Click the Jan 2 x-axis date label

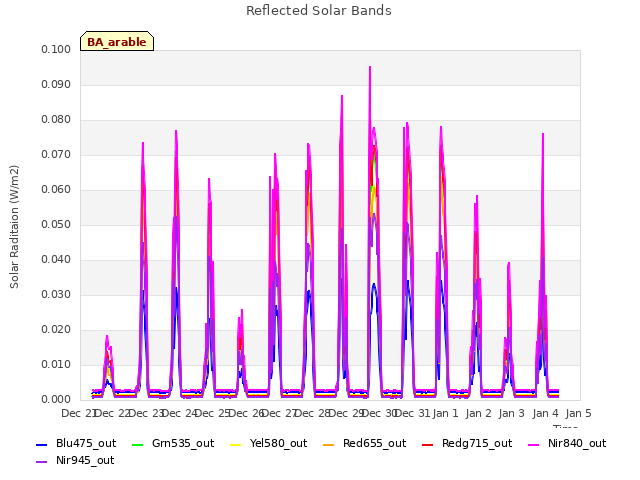click(478, 413)
